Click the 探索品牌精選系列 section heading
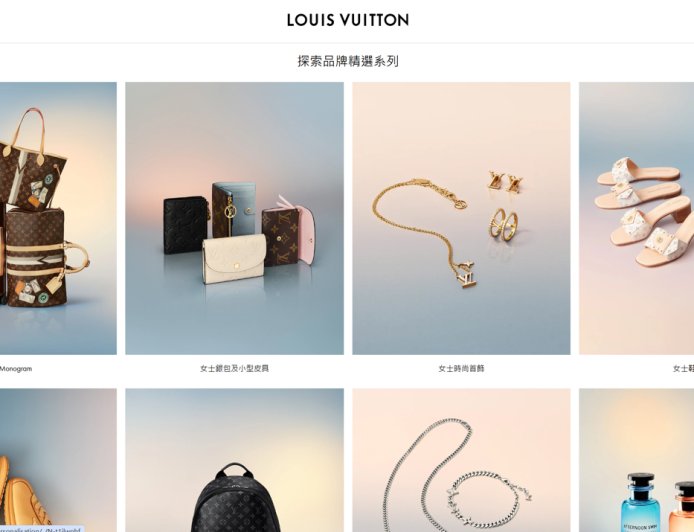 click(348, 61)
